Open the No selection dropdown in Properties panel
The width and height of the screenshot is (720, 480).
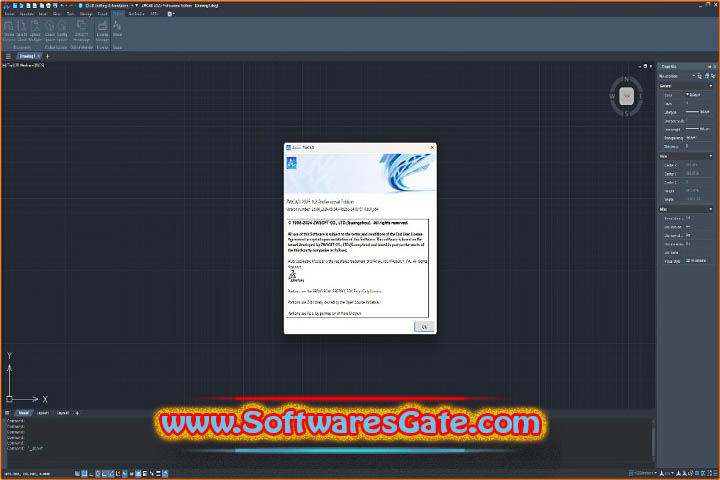(x=677, y=76)
